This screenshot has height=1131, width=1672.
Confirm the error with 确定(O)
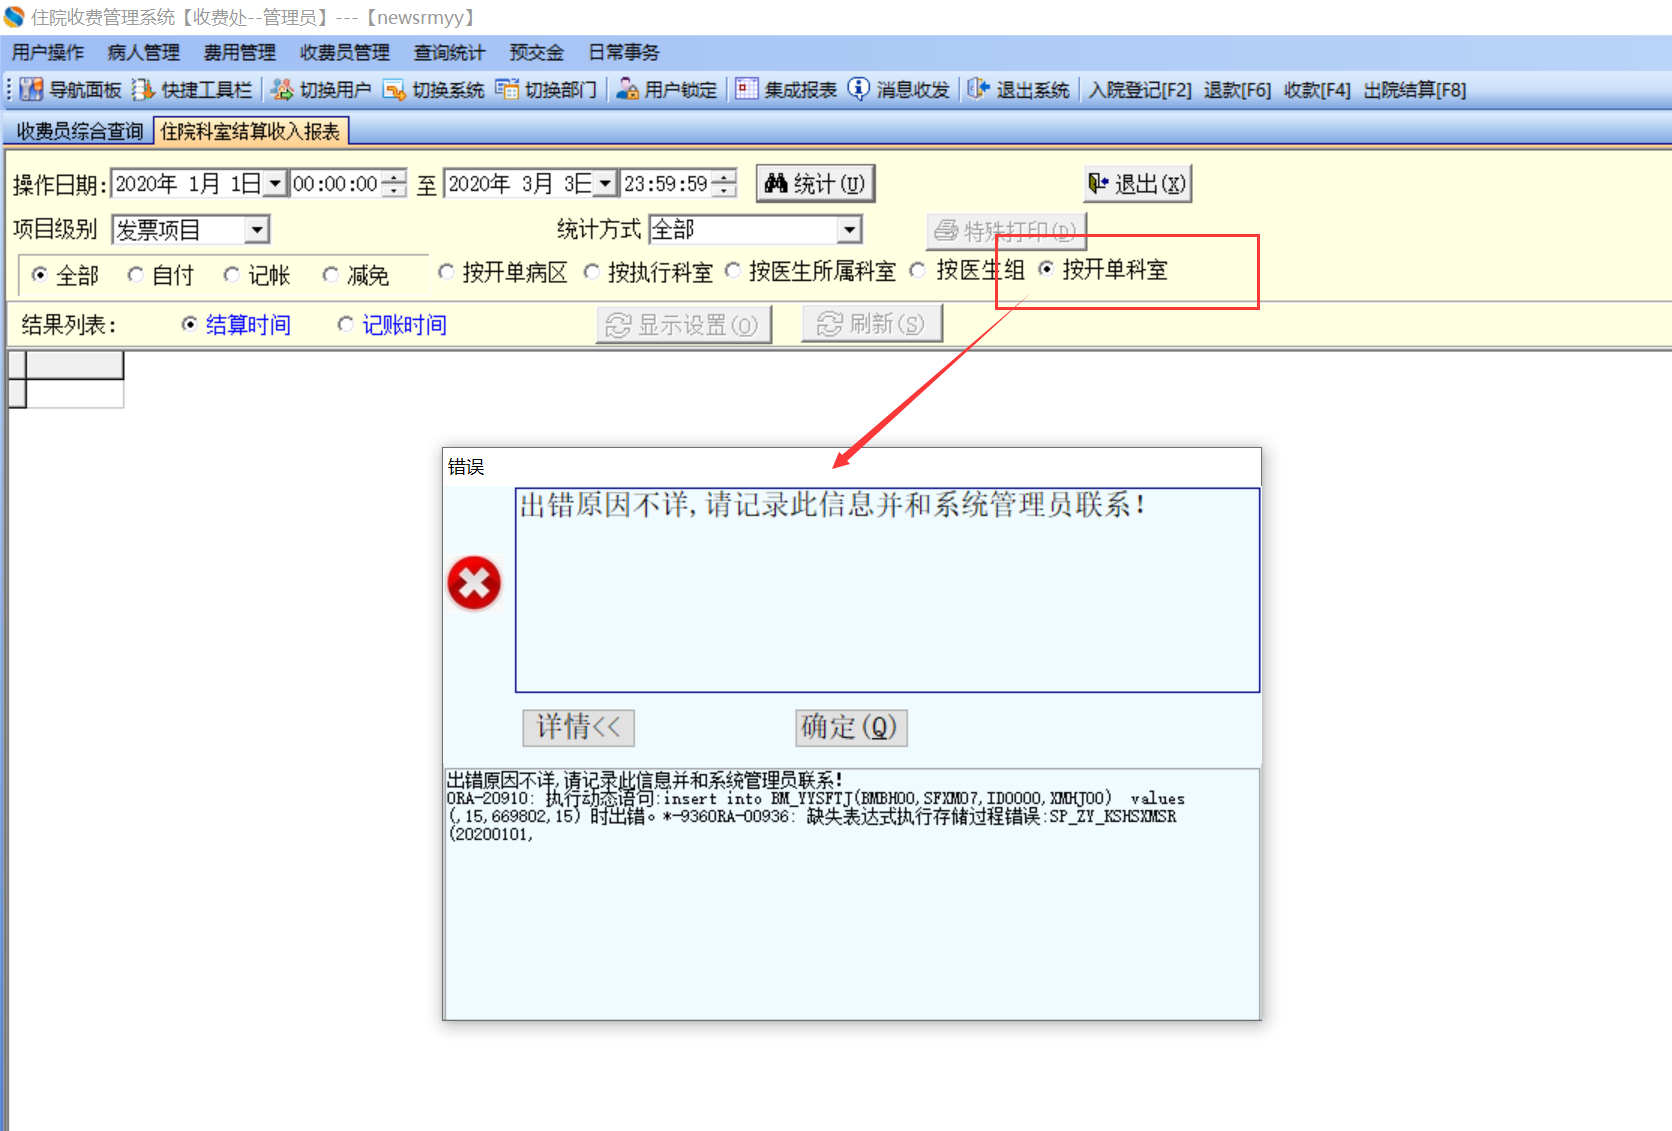851,727
